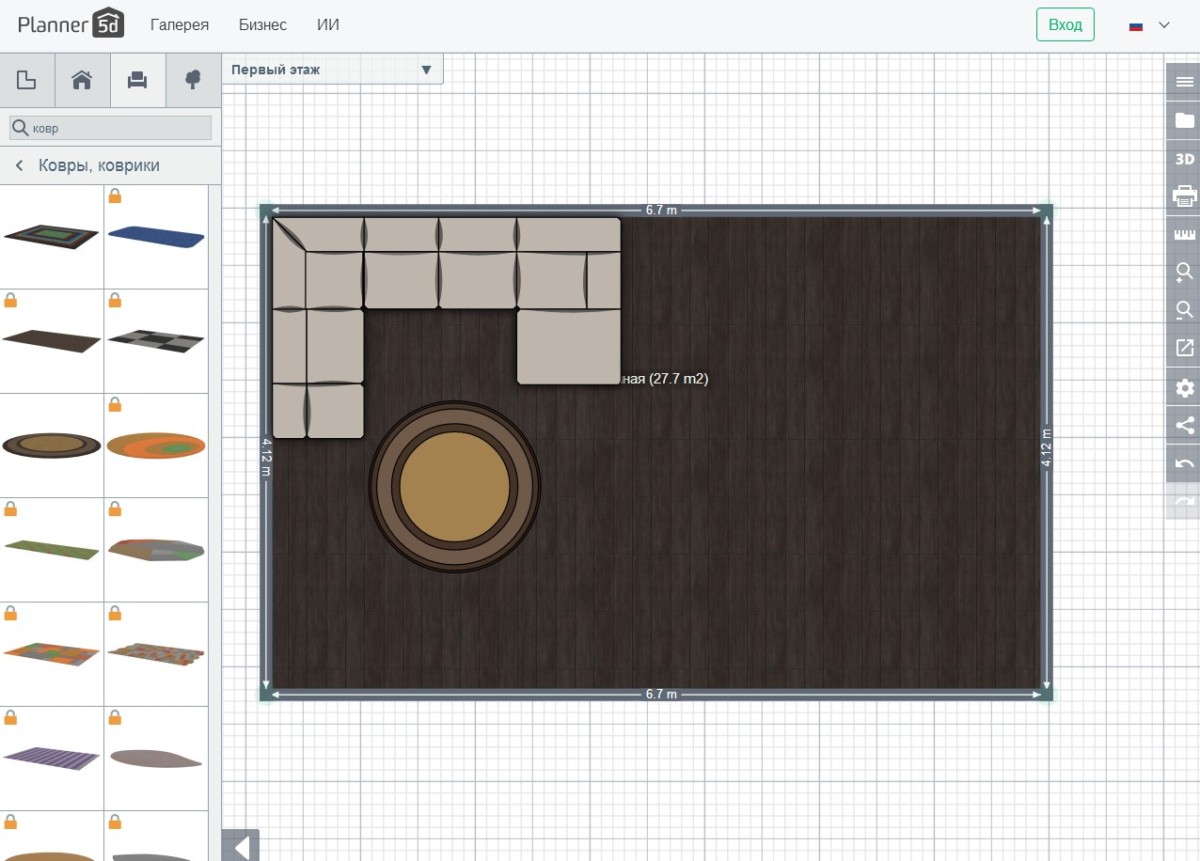
Task: Open the ИИ menu
Action: point(328,25)
